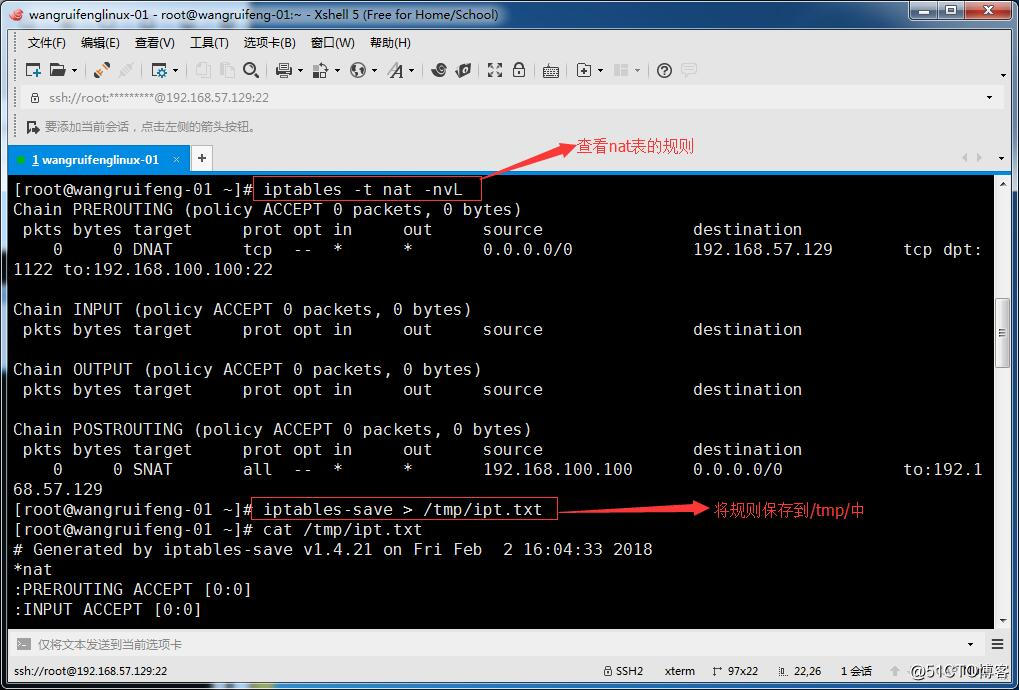Expand the plus-page icon dropdown arrow

point(600,70)
